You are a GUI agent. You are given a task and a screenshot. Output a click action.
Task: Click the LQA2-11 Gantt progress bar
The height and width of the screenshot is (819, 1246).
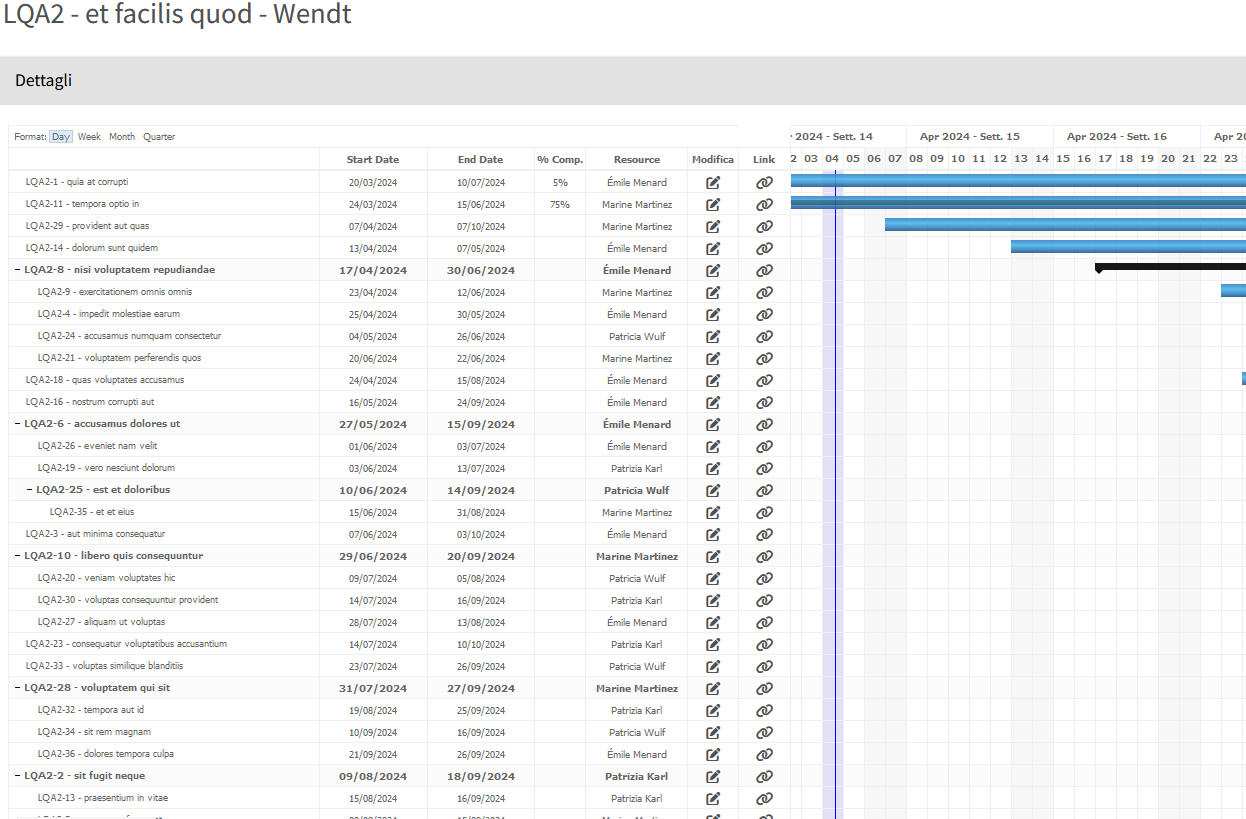[x=1018, y=203]
